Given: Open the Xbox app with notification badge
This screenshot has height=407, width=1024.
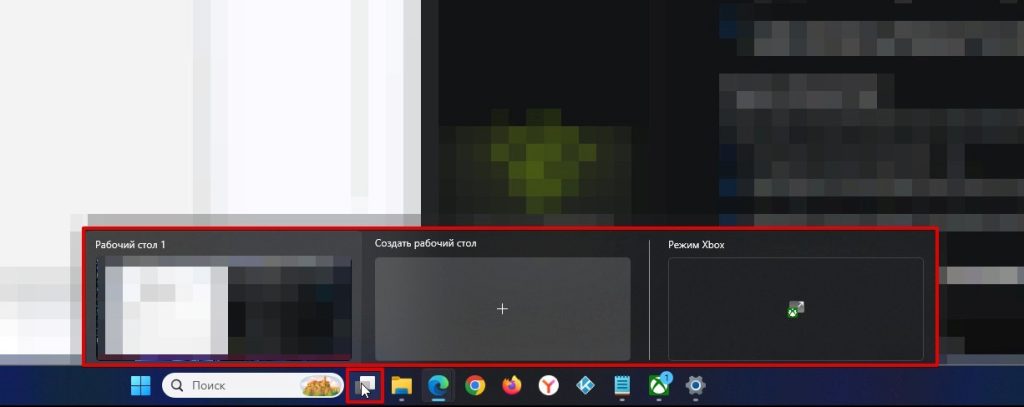Looking at the screenshot, I should (x=660, y=385).
